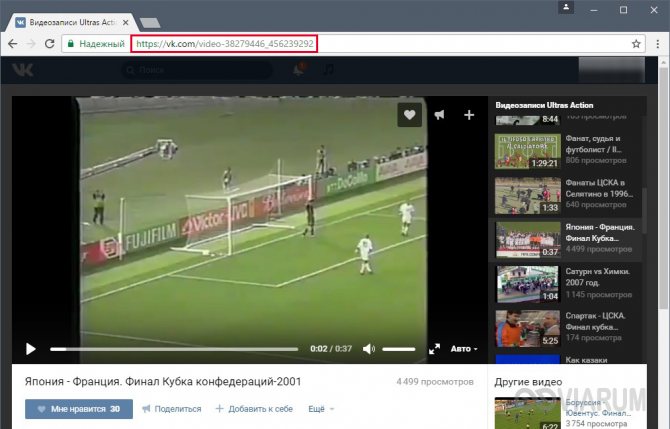
Task: Click the VK logo in the header
Action: click(22, 70)
